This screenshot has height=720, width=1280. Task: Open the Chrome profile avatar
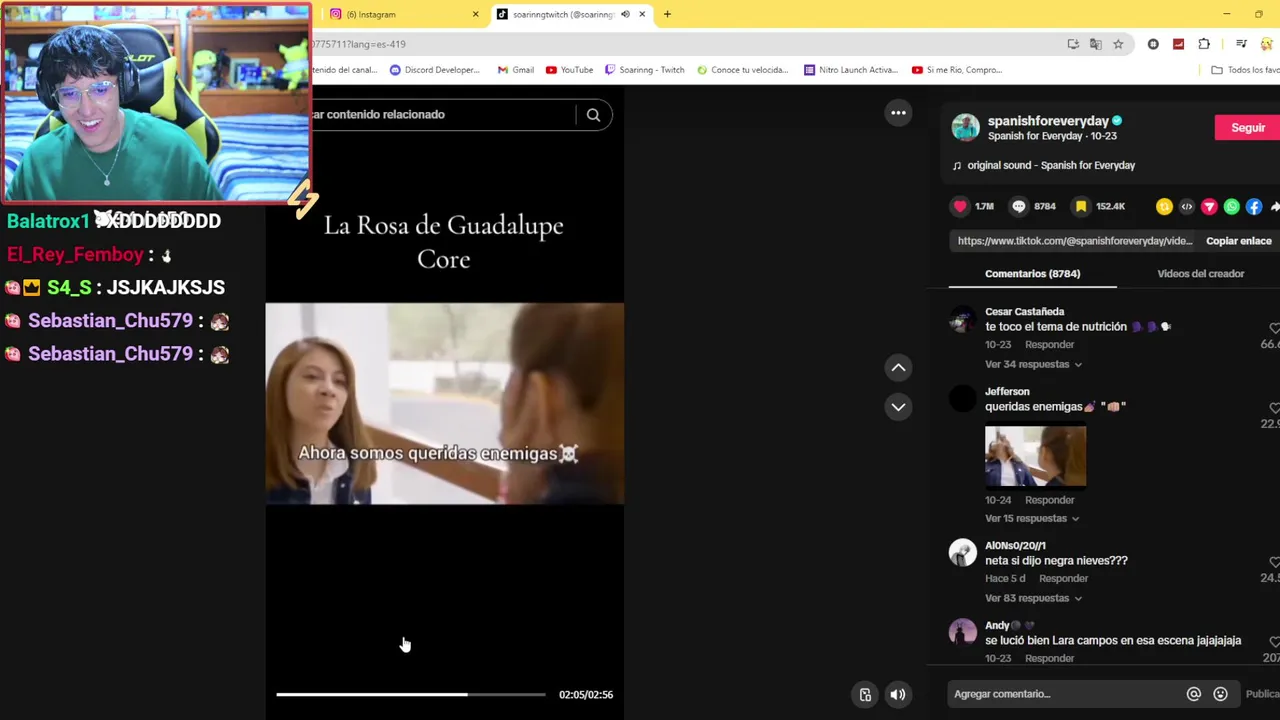(x=1267, y=44)
